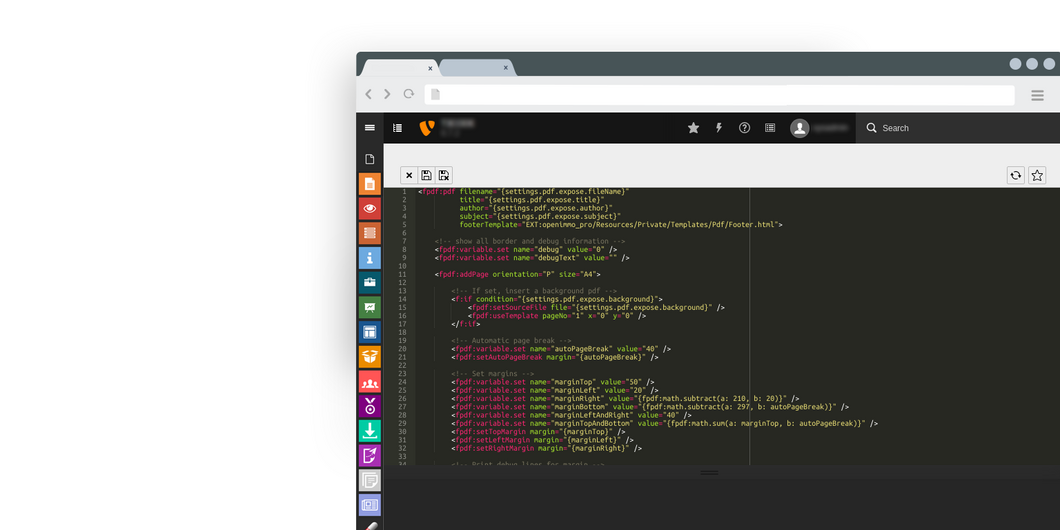
Task: Open the purple medal module icon
Action: pos(370,406)
